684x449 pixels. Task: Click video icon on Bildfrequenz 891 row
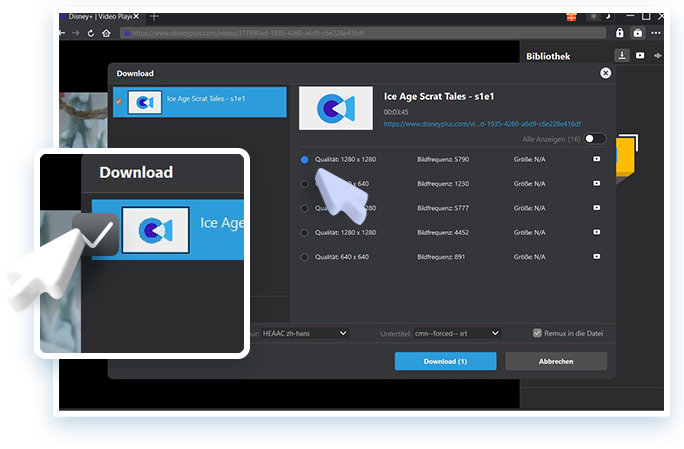(x=596, y=257)
